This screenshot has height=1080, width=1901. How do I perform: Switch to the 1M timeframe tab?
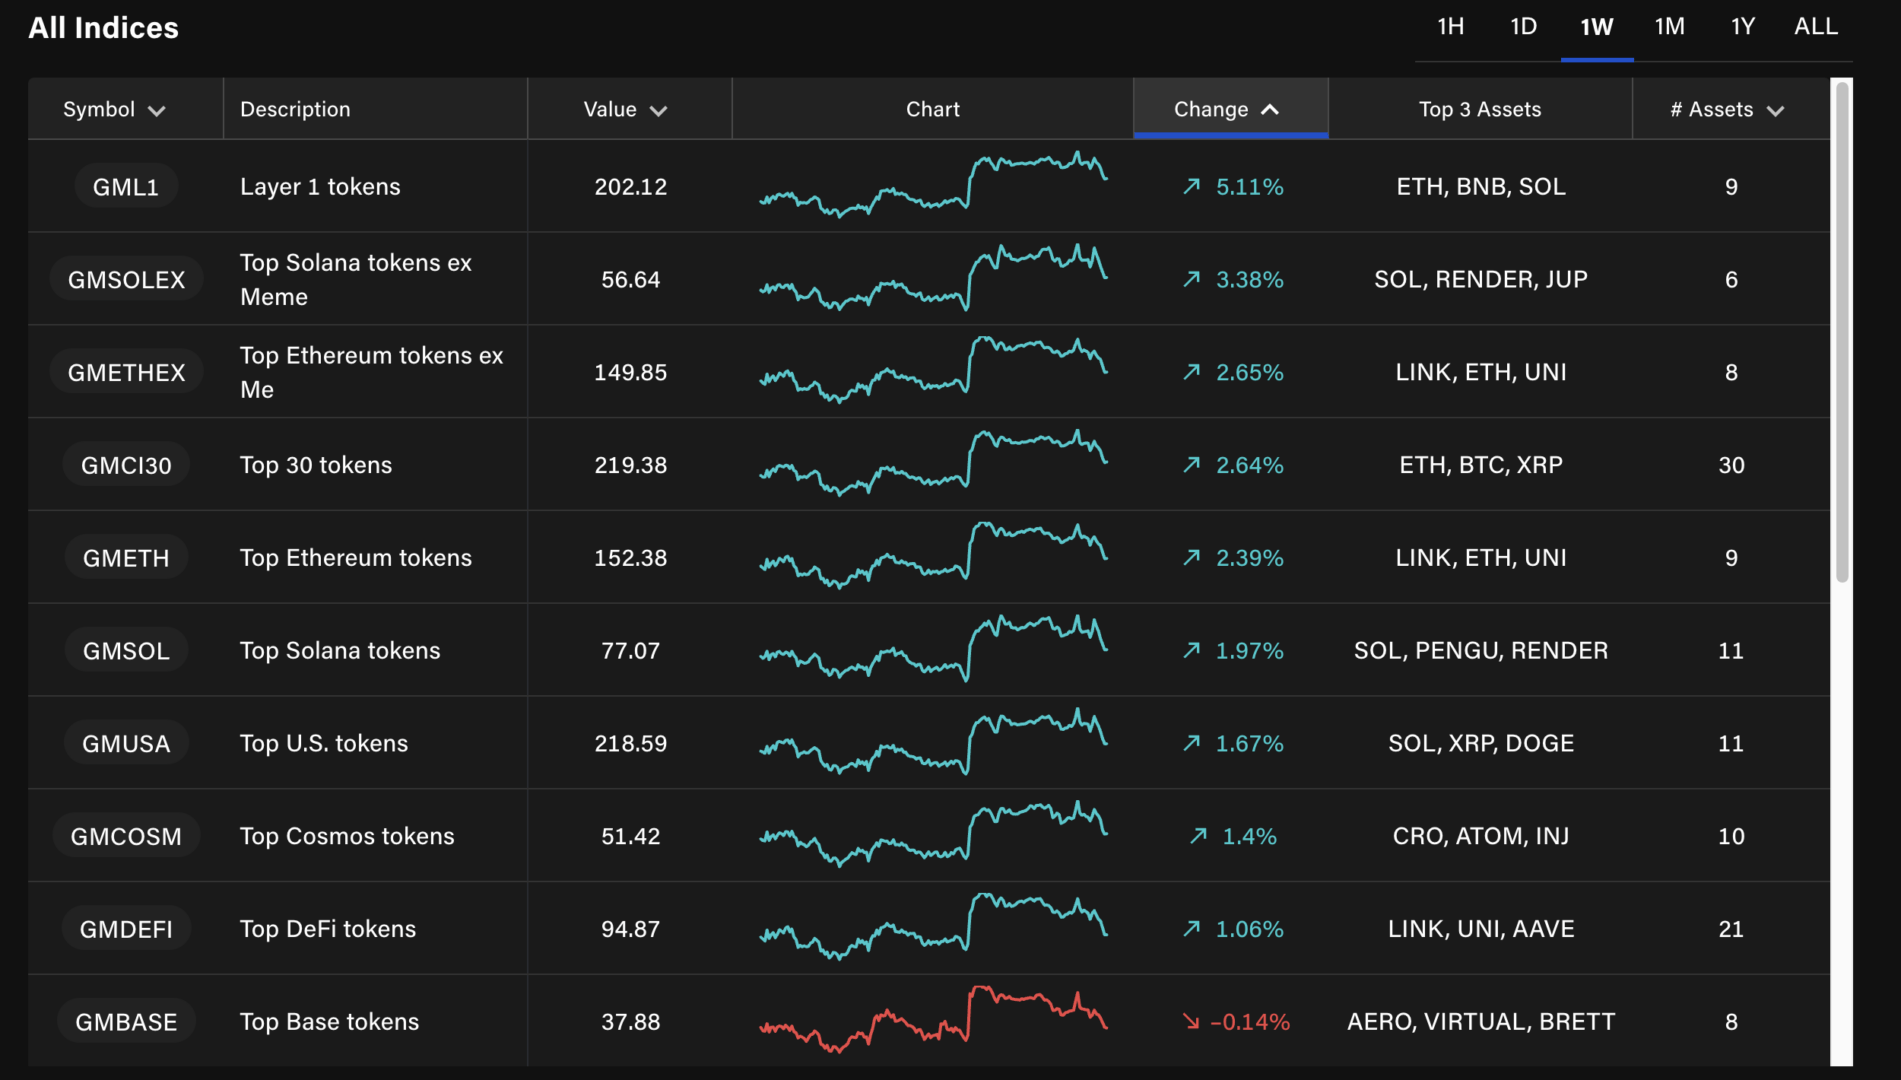point(1670,27)
